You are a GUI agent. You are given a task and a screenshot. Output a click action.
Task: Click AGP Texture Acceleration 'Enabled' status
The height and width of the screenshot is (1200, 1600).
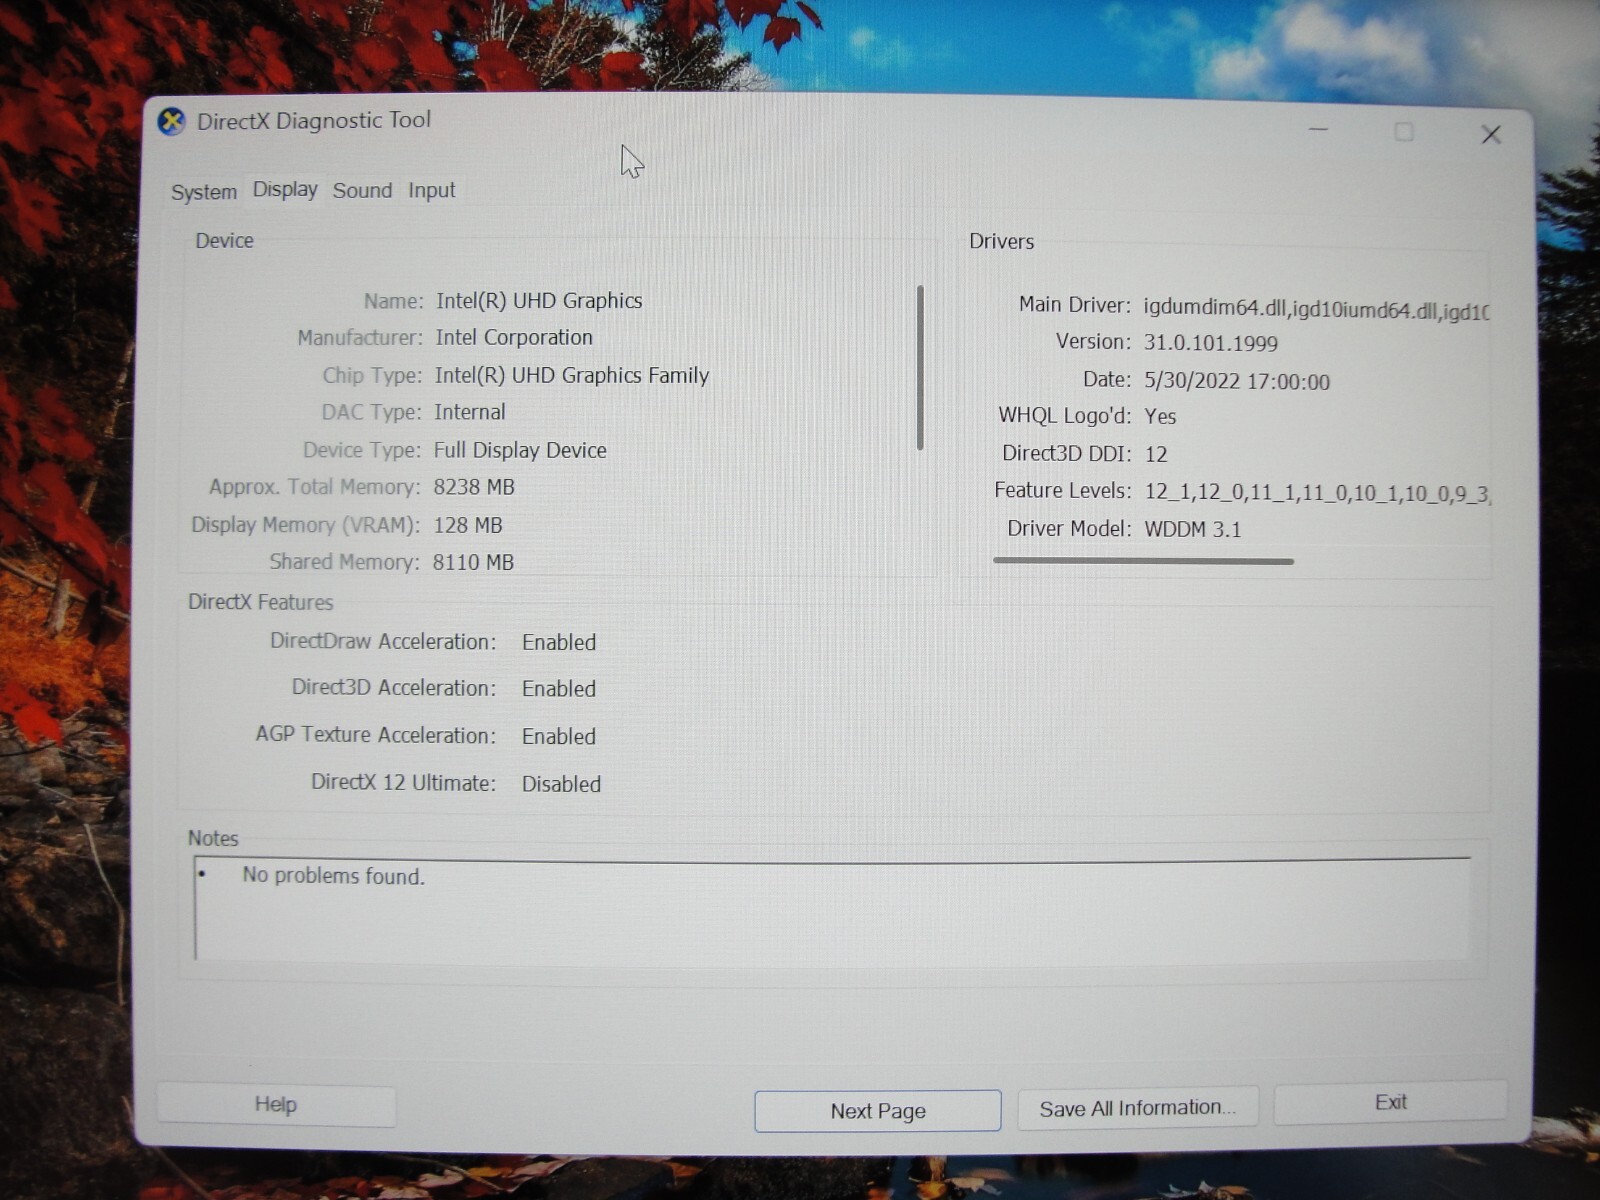coord(559,737)
